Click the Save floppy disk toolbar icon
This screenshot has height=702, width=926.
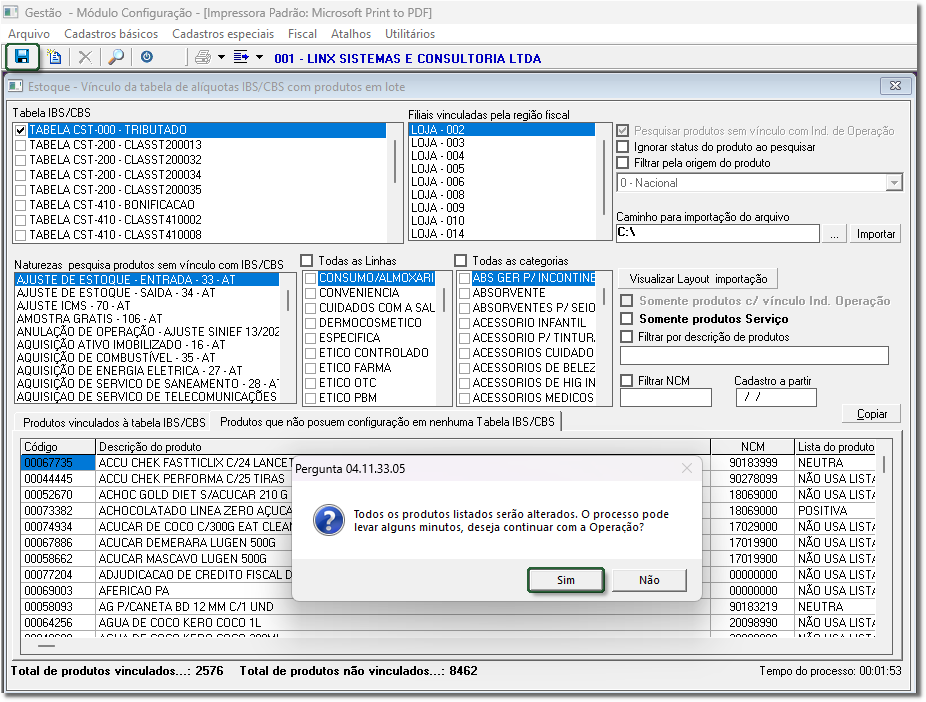point(22,57)
